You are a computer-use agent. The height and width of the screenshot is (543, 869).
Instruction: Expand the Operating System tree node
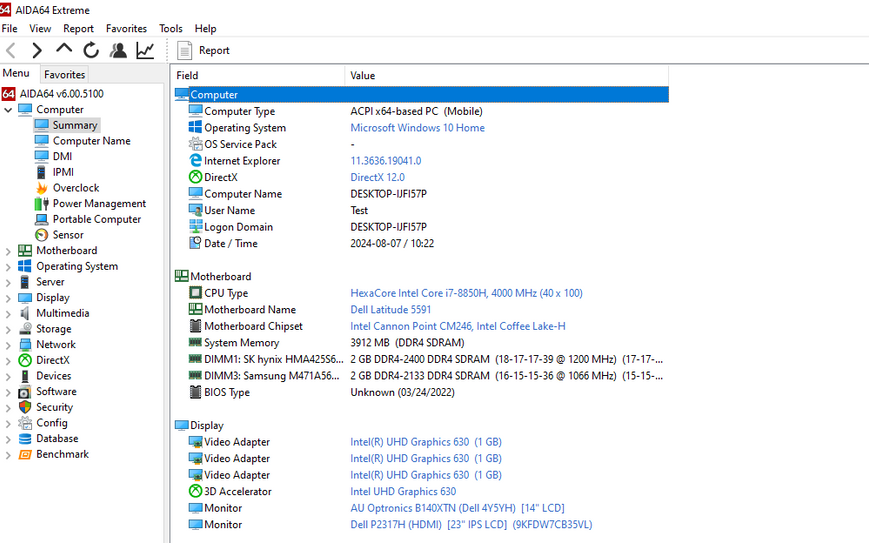coord(8,267)
